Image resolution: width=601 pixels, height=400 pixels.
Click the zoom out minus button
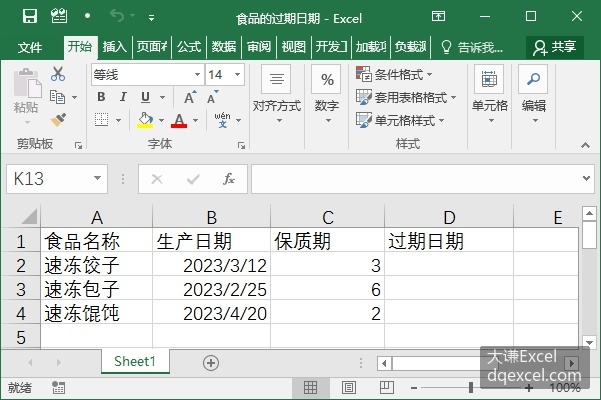[x=414, y=388]
